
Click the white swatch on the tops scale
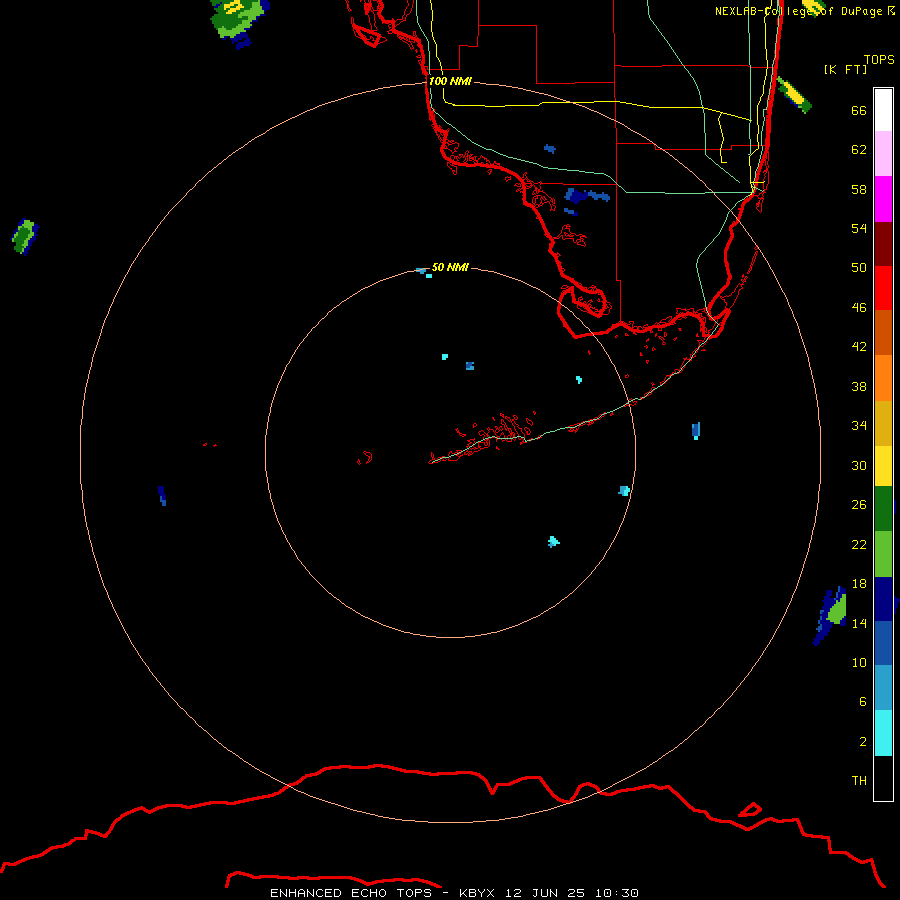[883, 110]
